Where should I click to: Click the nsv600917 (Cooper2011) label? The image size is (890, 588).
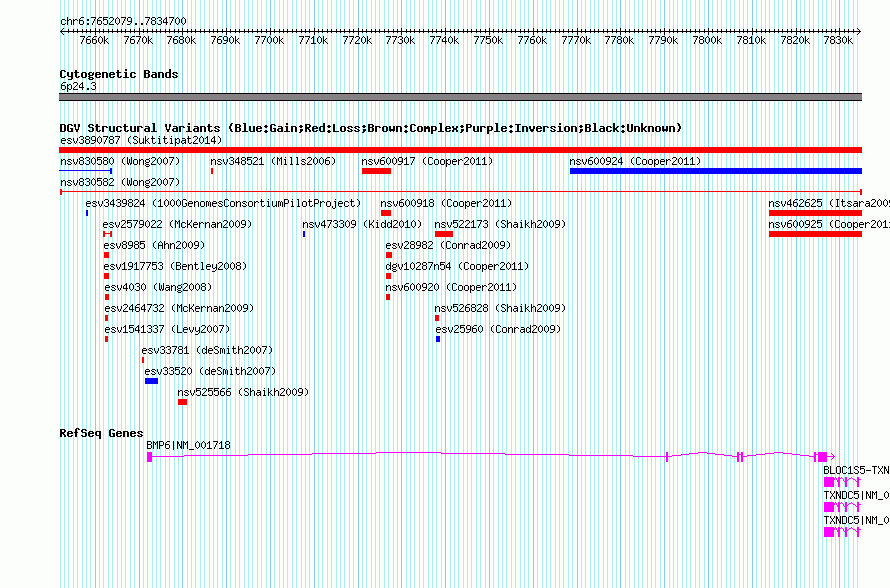[x=427, y=161]
